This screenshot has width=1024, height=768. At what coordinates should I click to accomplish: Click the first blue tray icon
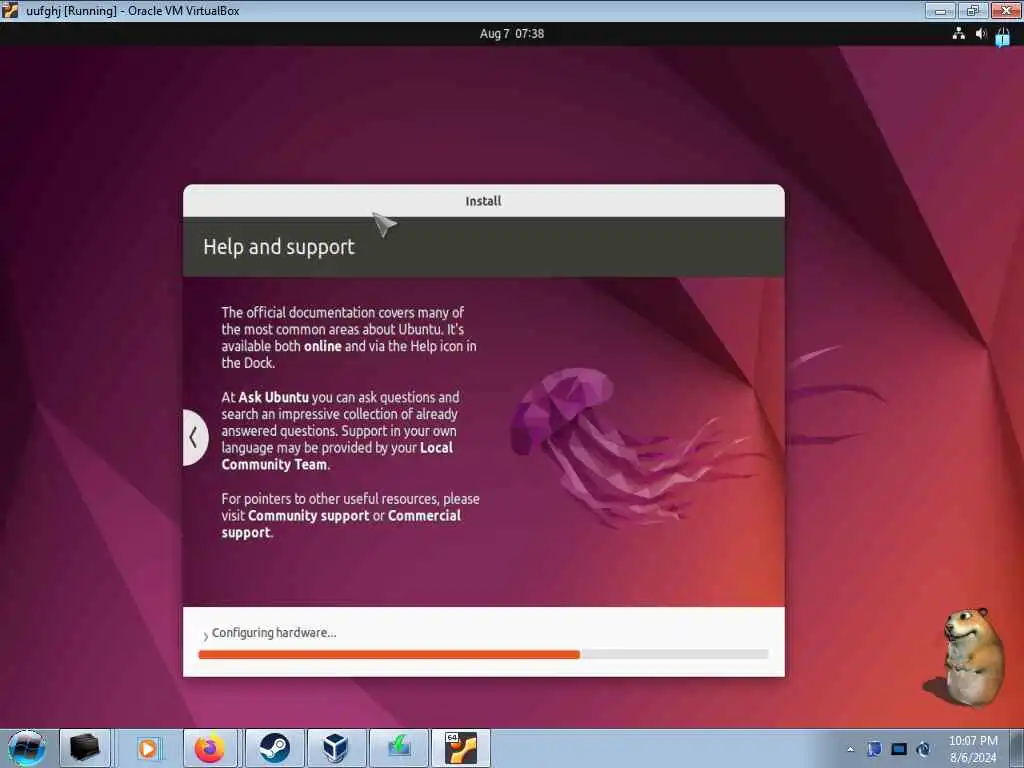point(874,749)
